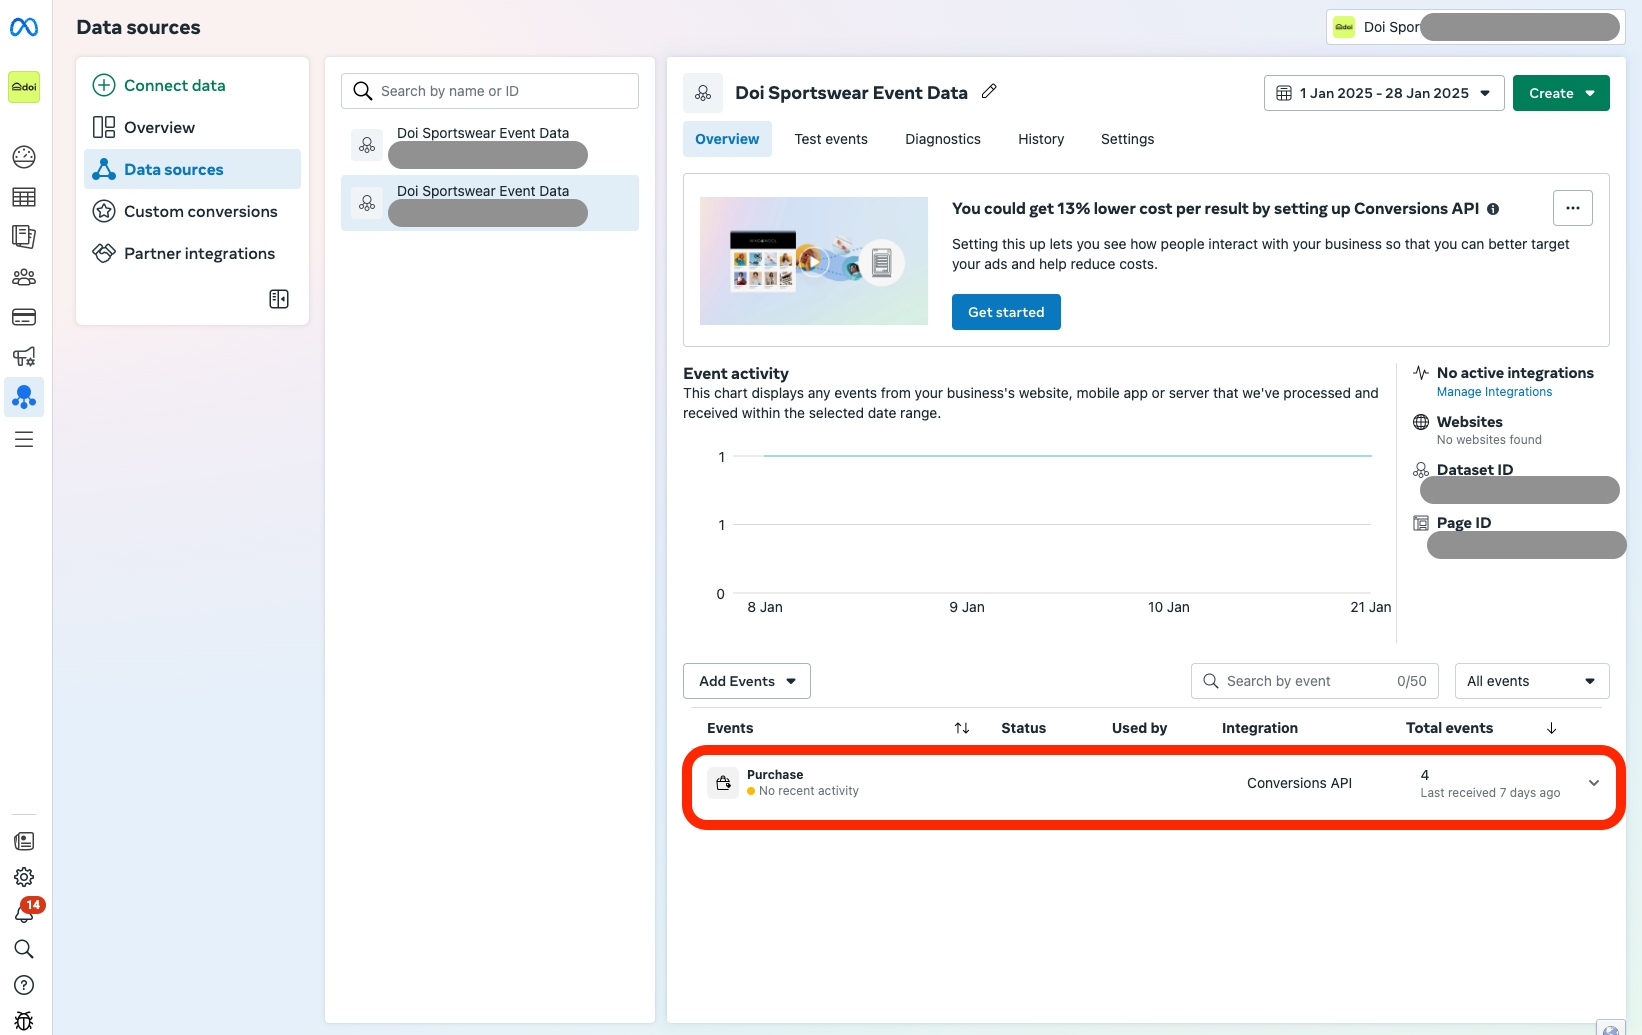Expand the Add Events dropdown
This screenshot has width=1642, height=1035.
click(746, 681)
